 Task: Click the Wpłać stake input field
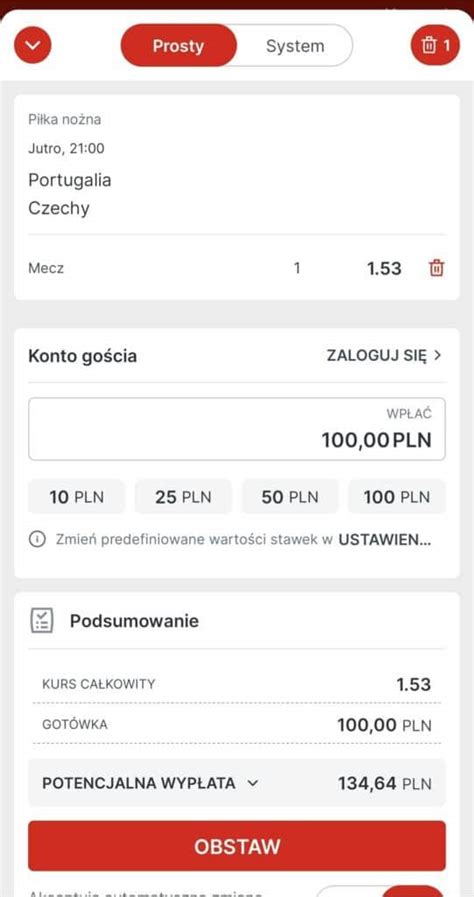237,428
